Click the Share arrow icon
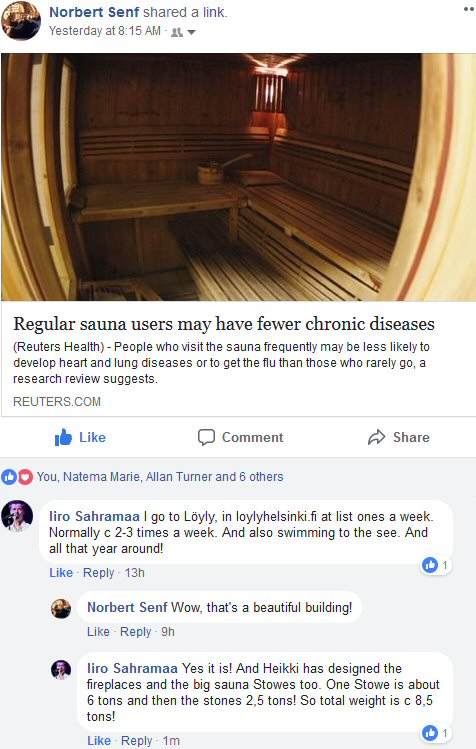 [x=377, y=437]
